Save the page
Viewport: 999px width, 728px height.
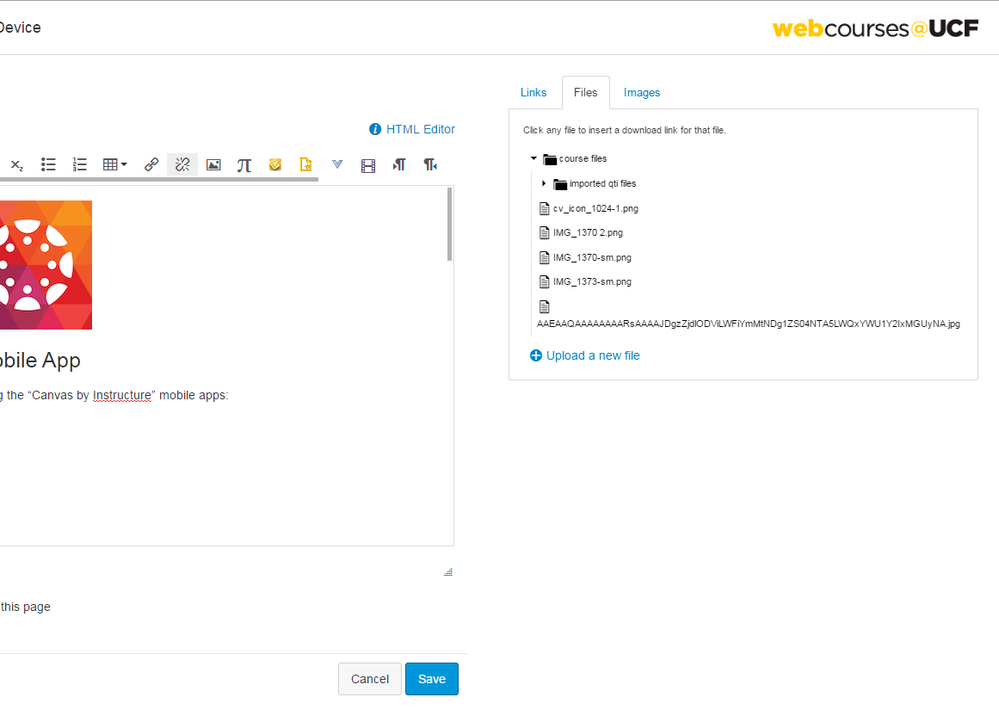tap(431, 679)
